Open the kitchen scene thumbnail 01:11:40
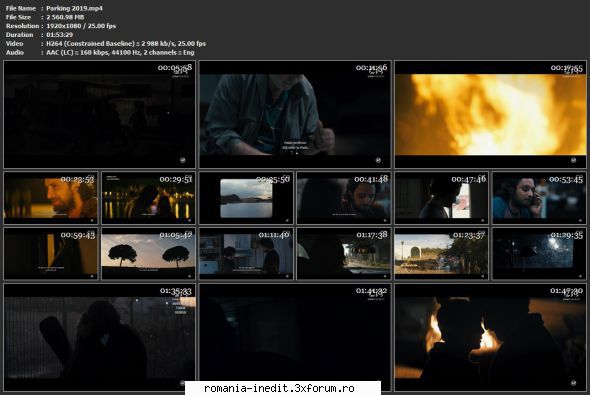Screen dimensions: 590x395 pyautogui.click(x=246, y=254)
